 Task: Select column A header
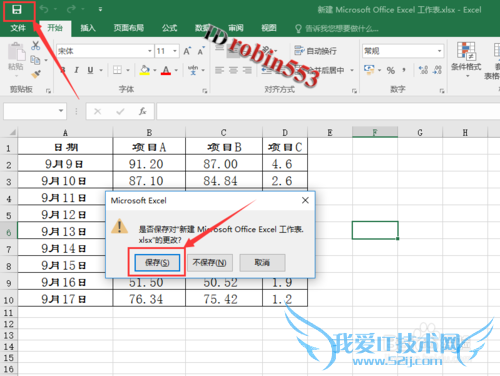coord(65,132)
